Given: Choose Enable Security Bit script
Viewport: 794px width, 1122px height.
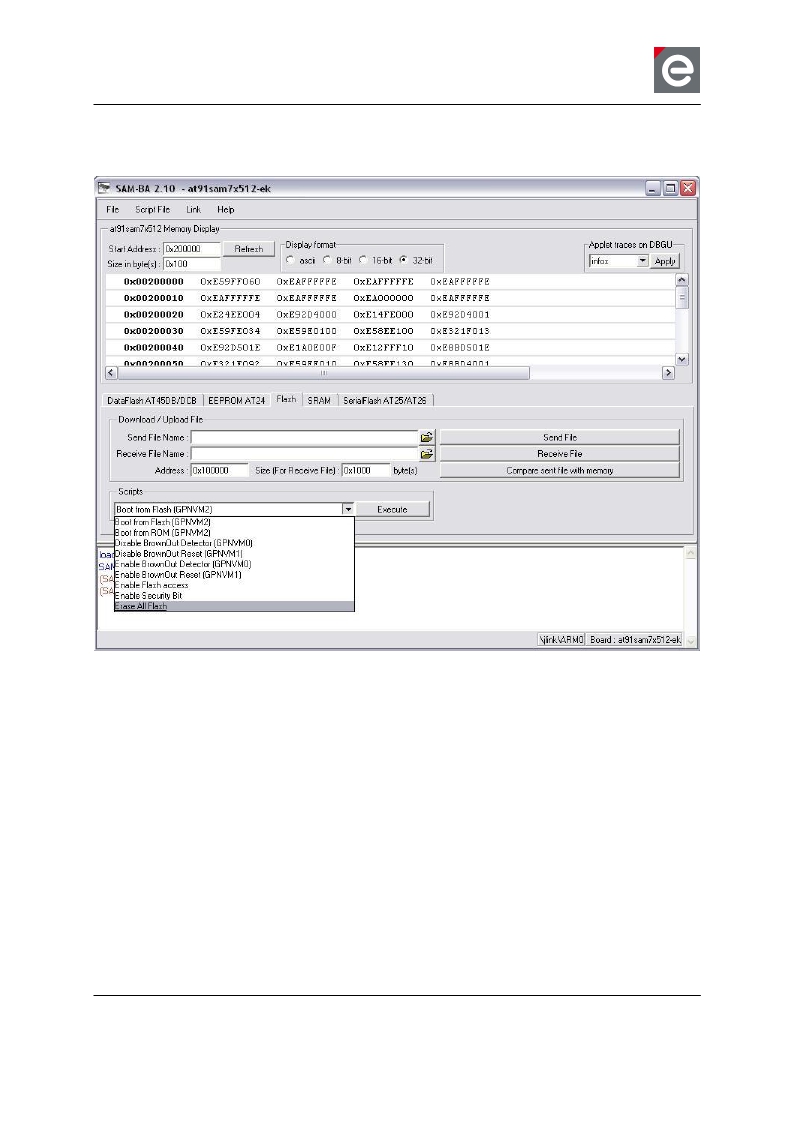Looking at the screenshot, I should pos(234,595).
